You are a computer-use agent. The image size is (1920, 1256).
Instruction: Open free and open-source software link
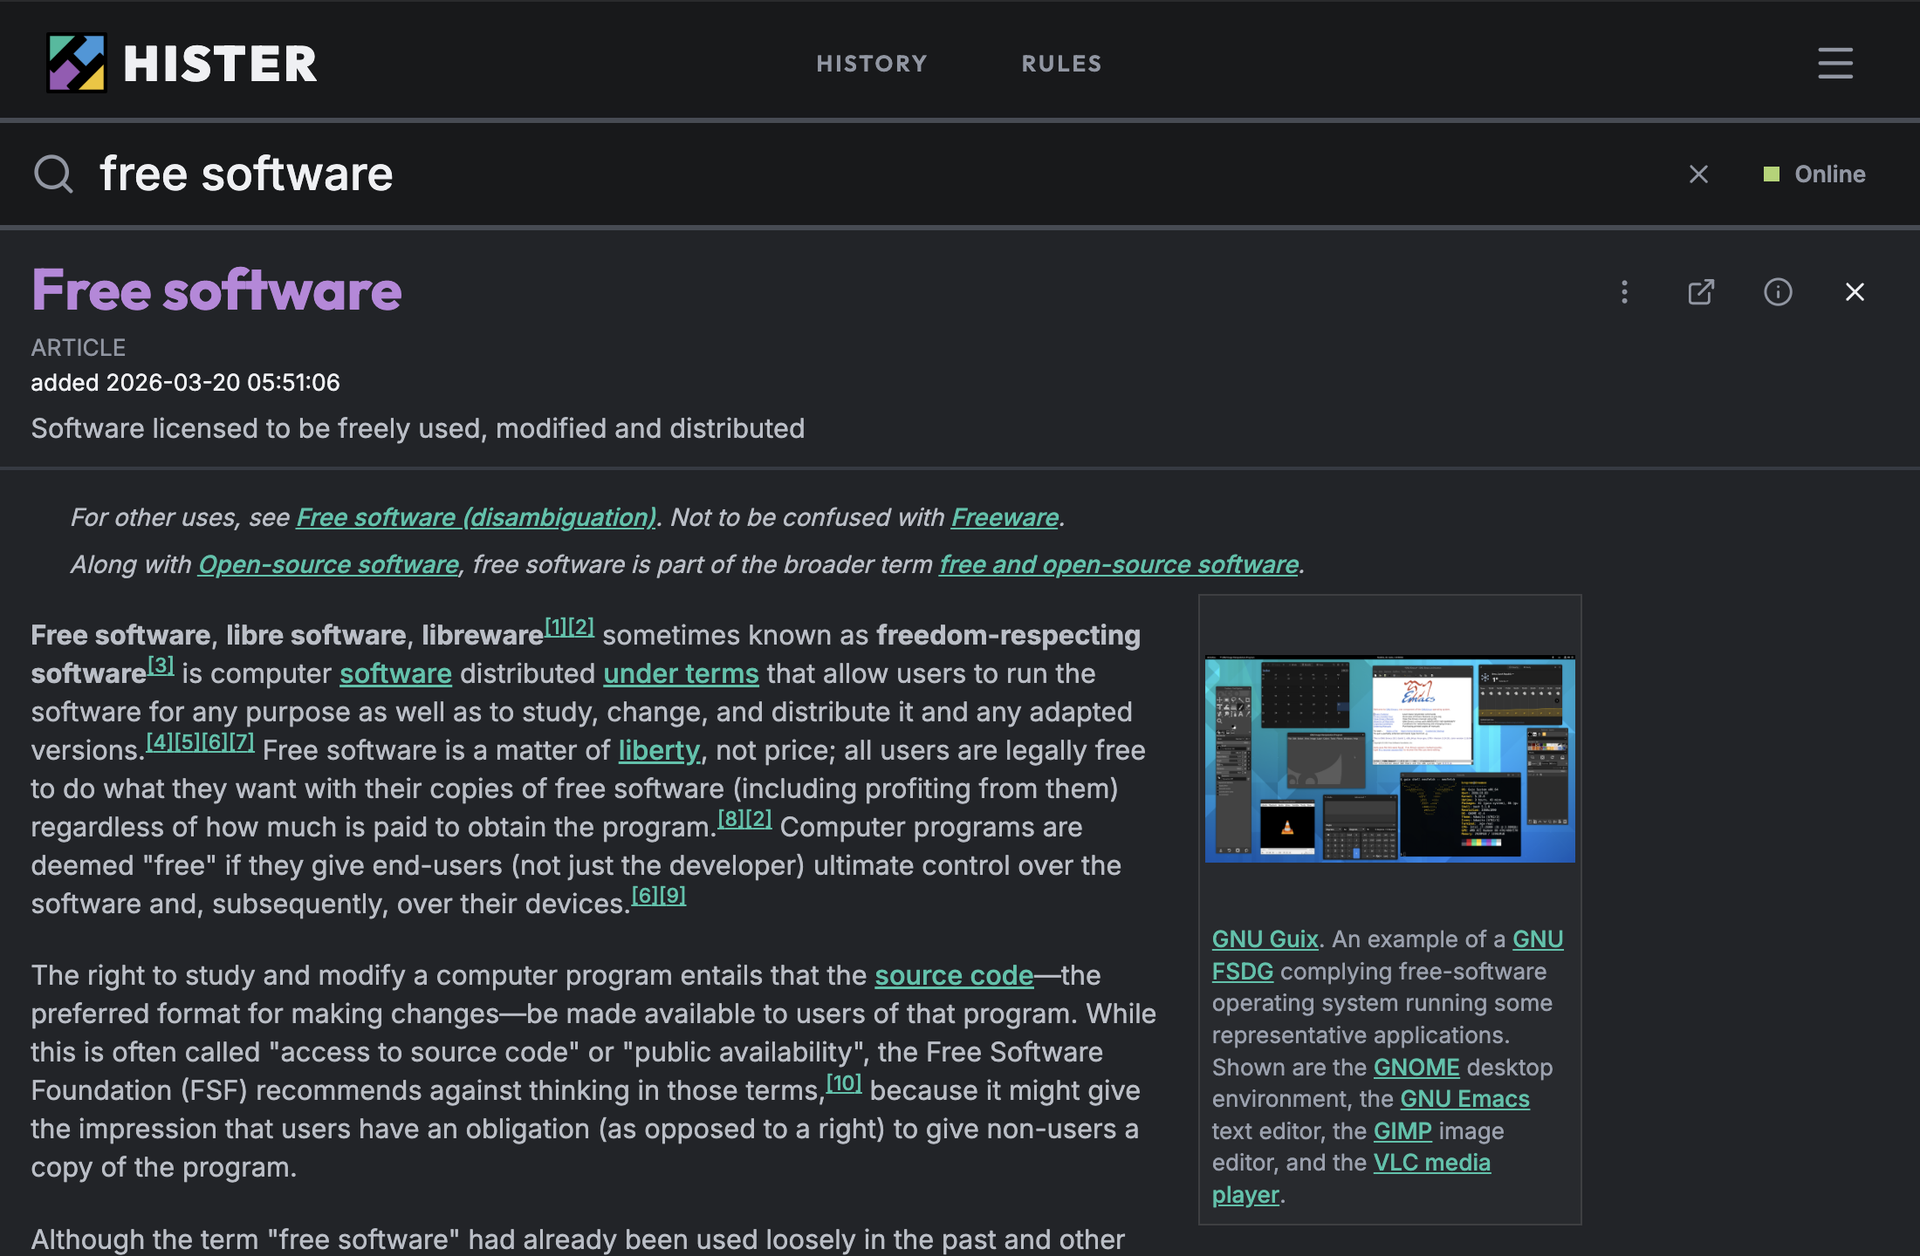pos(1118,565)
